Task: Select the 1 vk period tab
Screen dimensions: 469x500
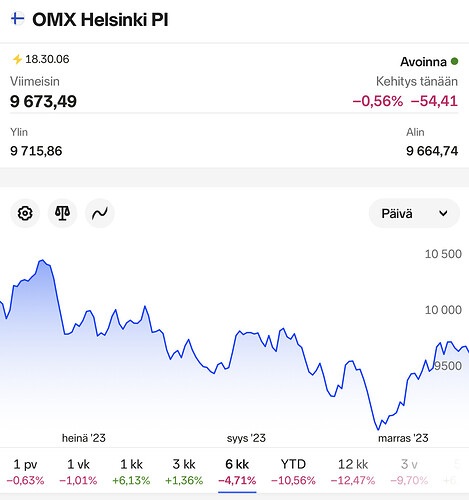Action: pyautogui.click(x=78, y=471)
